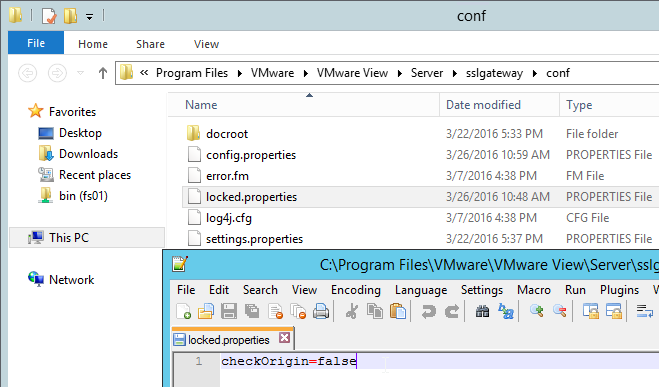Open Find using the binoculars icon
This screenshot has width=659, height=387.
point(482,312)
